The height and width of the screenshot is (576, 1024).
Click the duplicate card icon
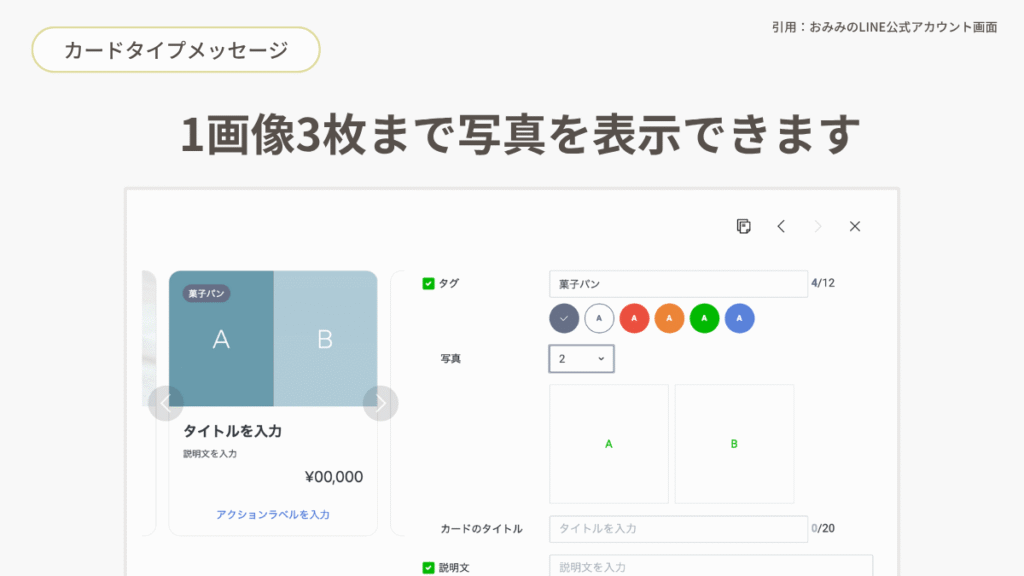[x=743, y=226]
